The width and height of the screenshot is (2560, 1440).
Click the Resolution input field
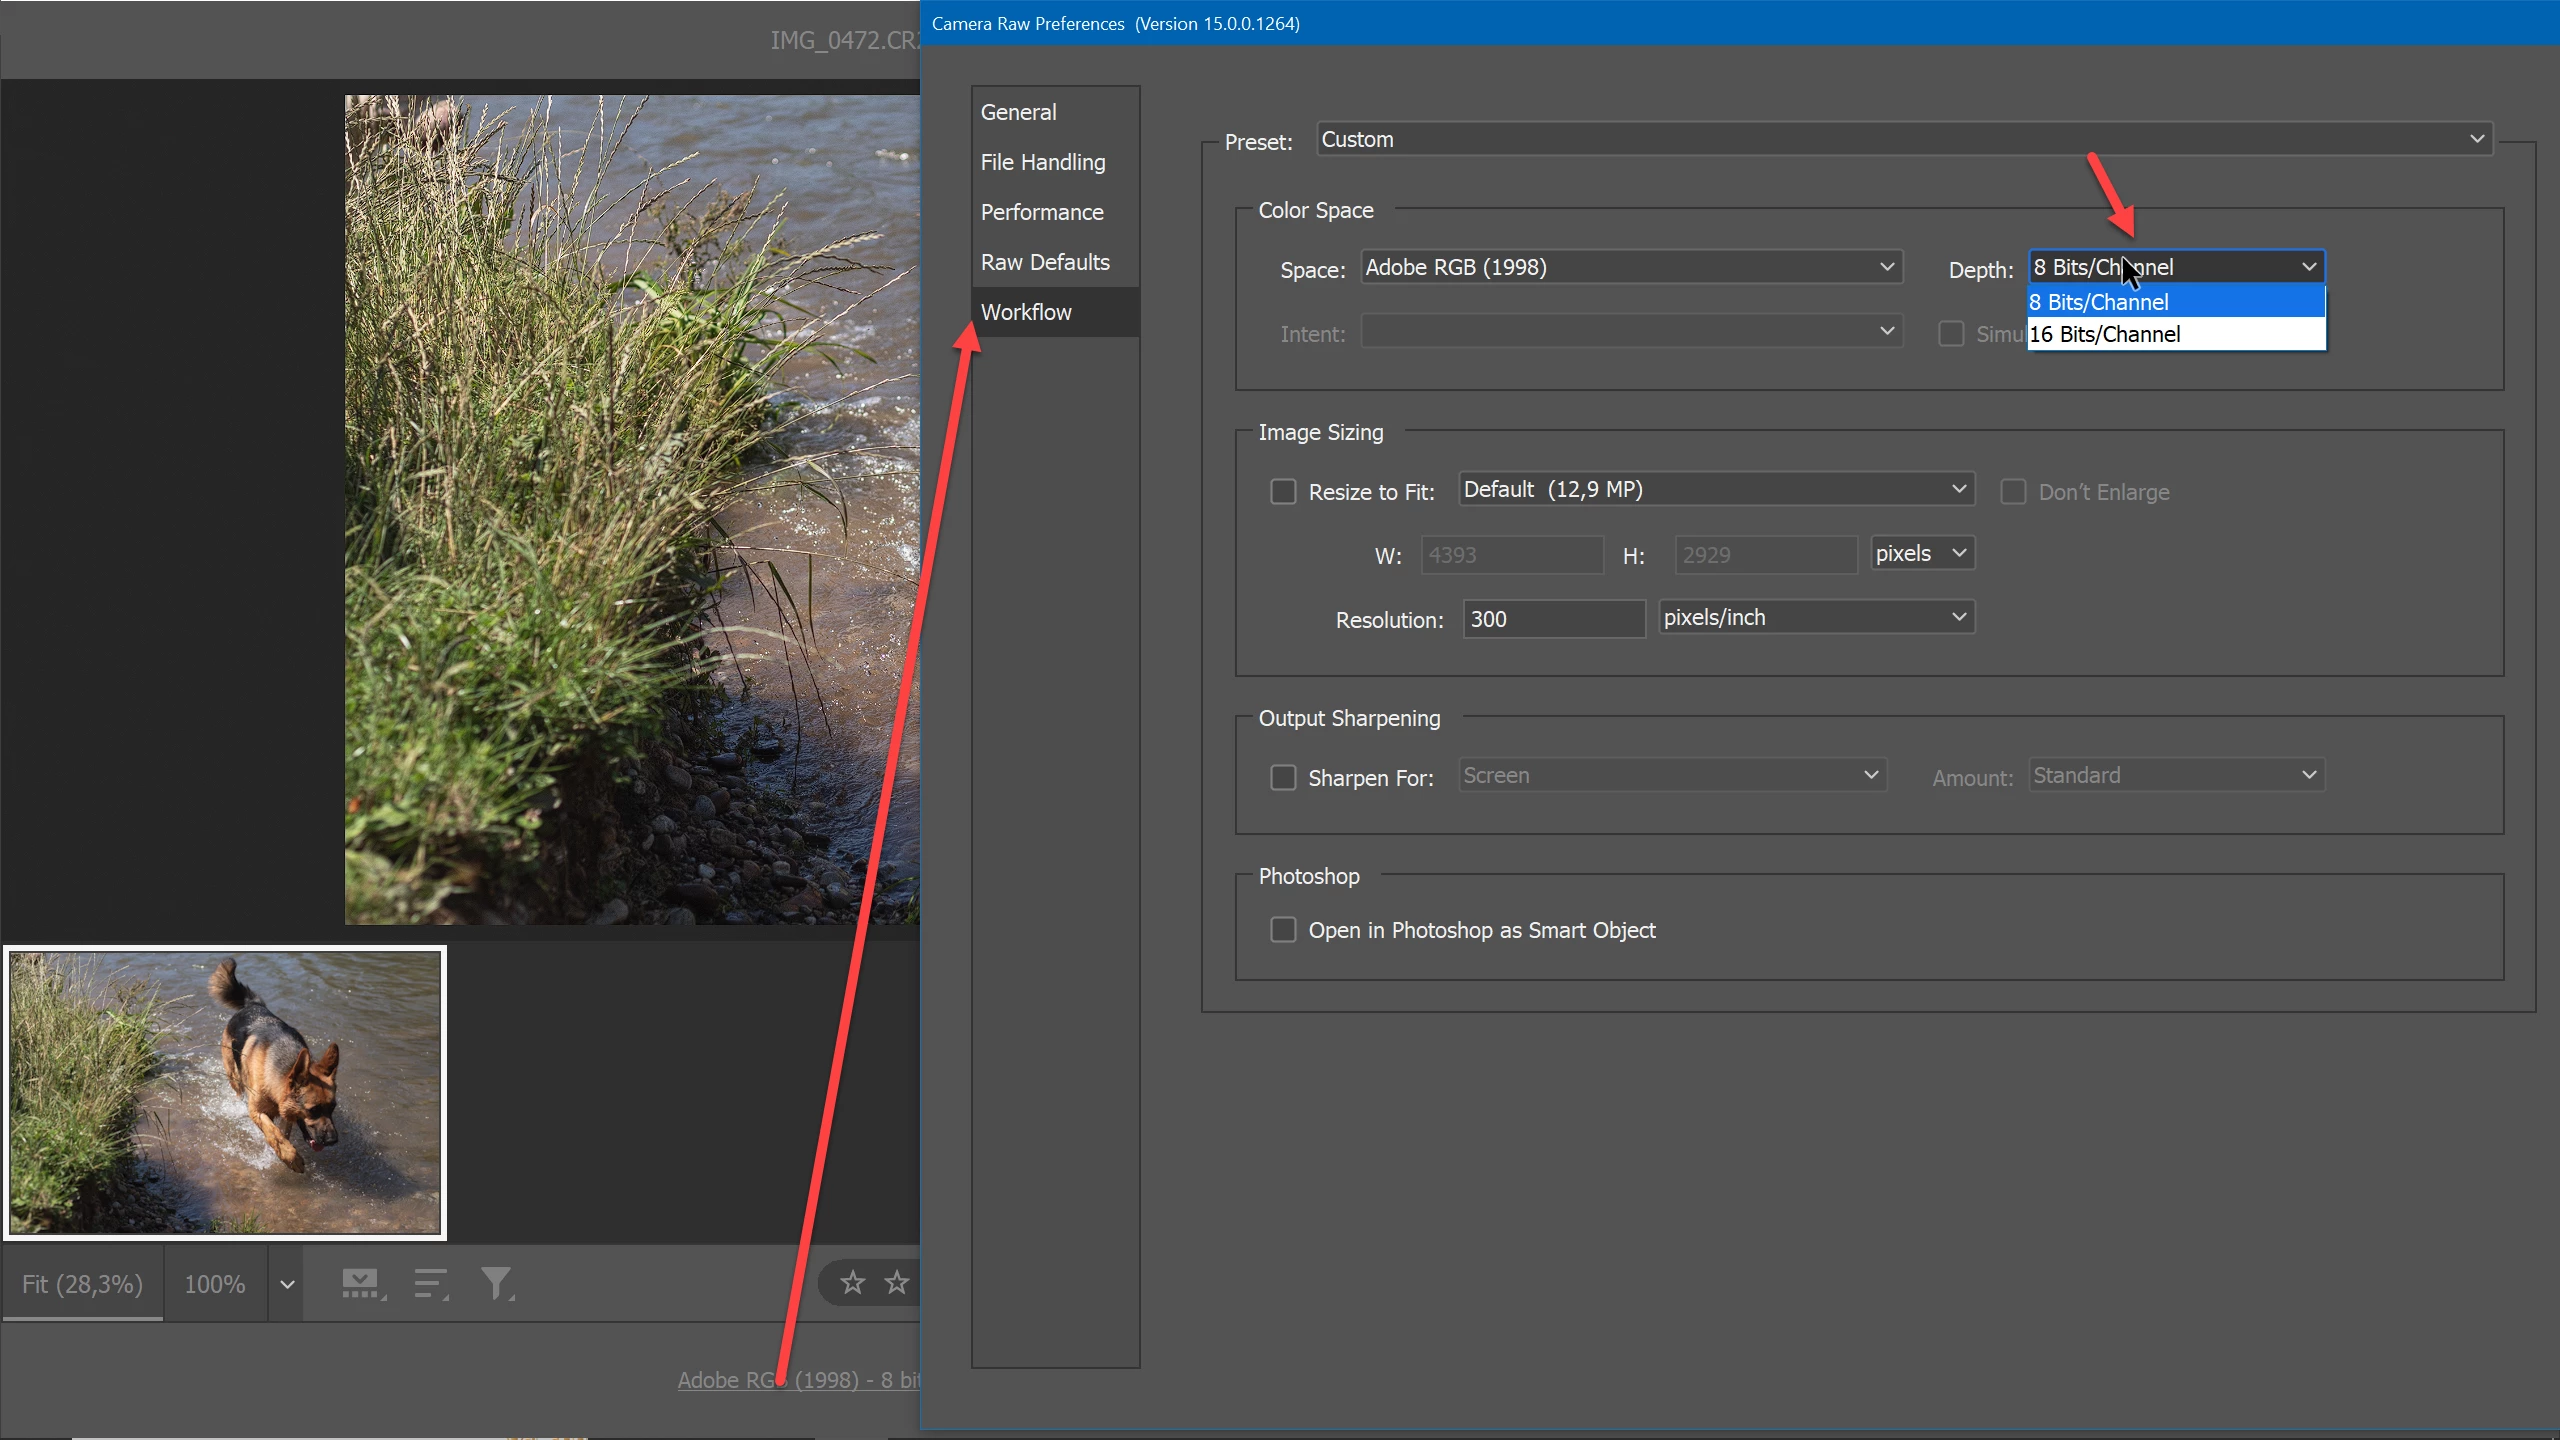pos(1553,619)
